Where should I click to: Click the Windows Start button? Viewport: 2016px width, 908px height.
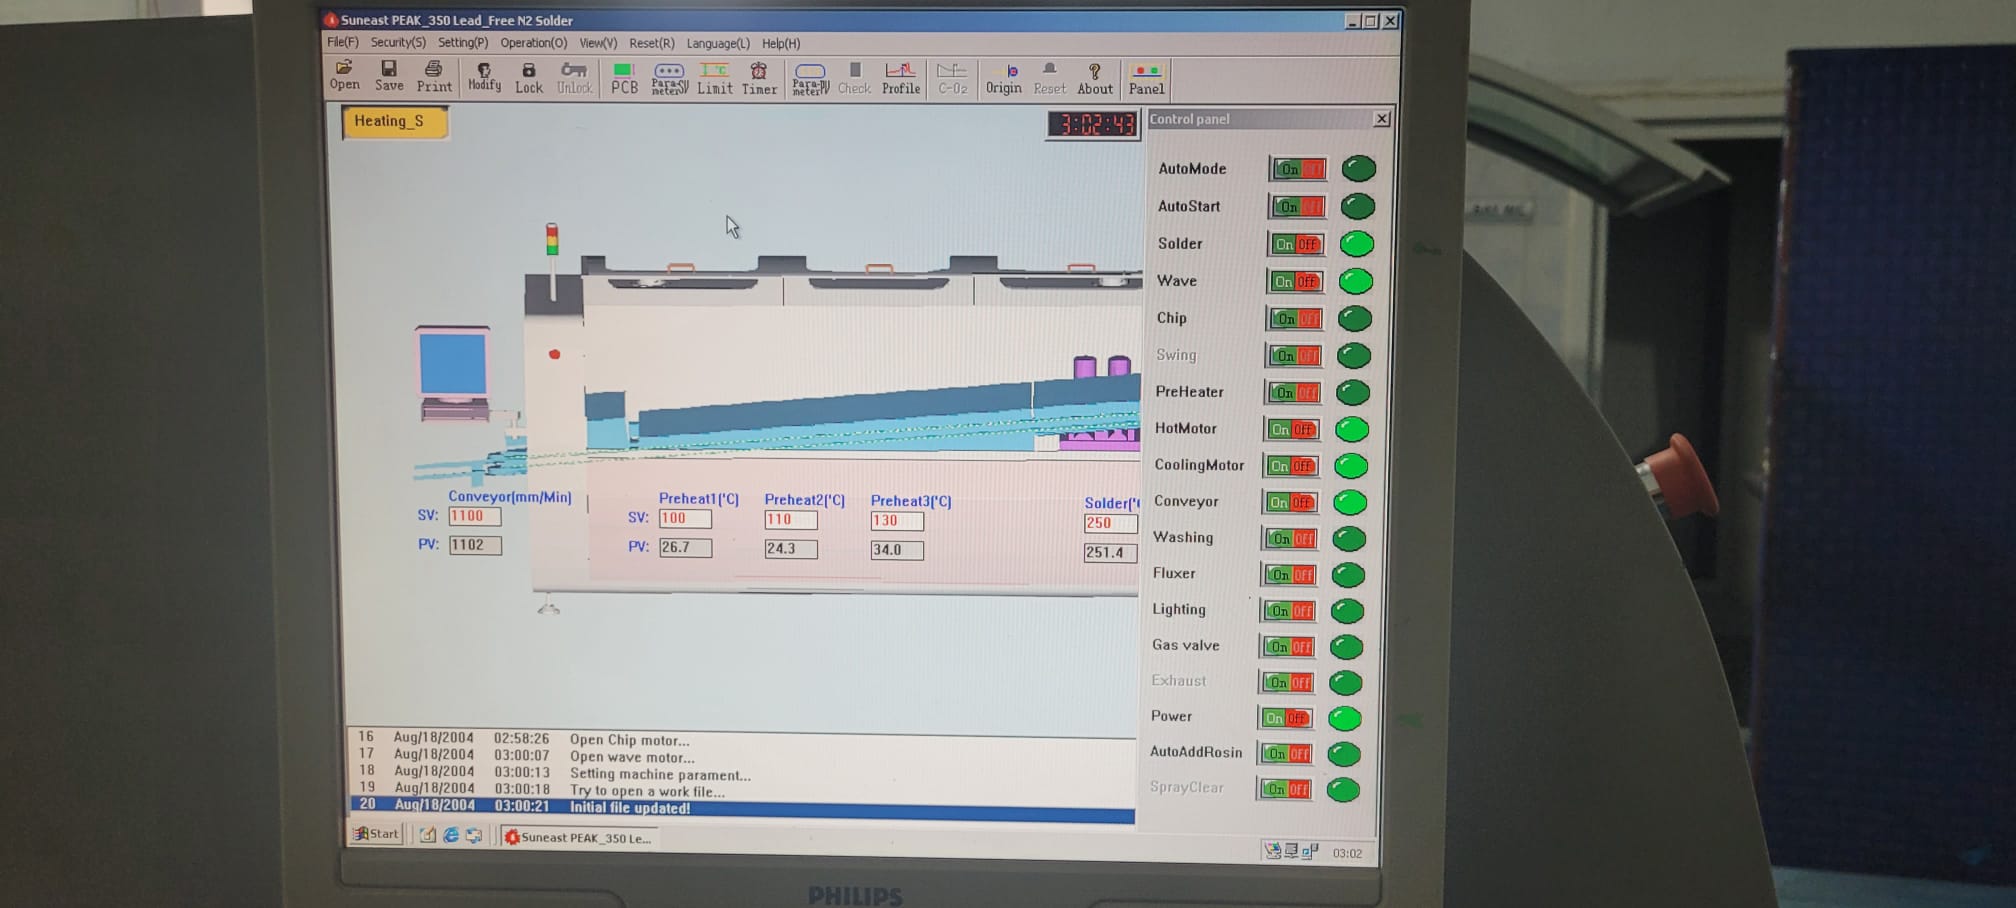pyautogui.click(x=376, y=833)
